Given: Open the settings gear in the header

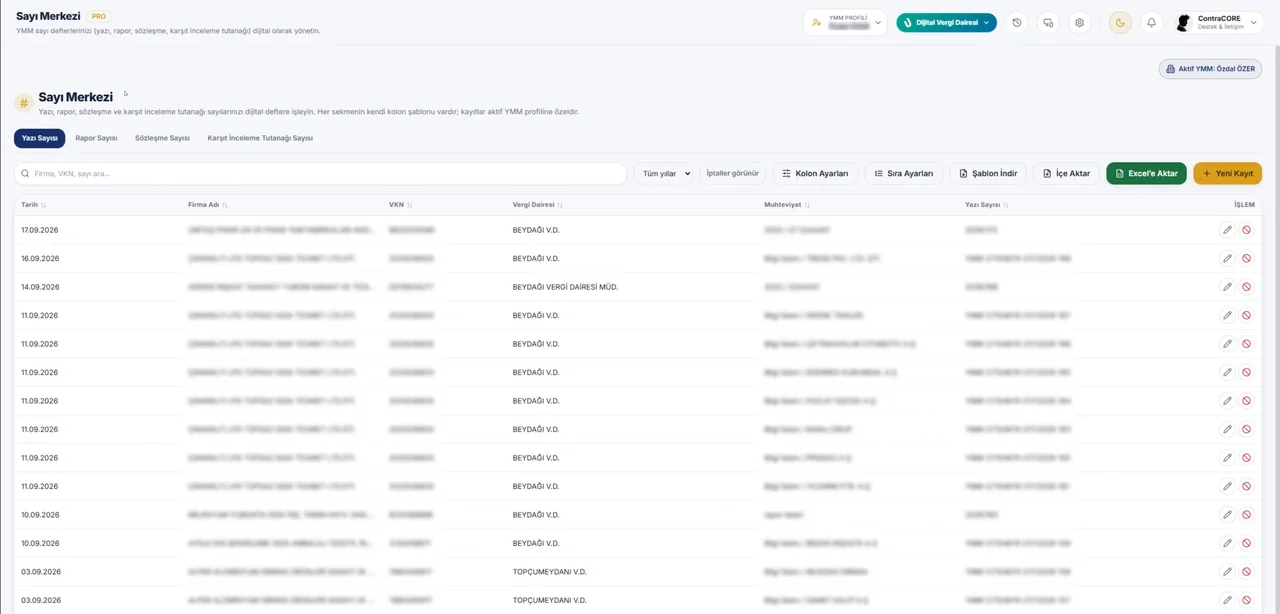Looking at the screenshot, I should (x=1079, y=22).
